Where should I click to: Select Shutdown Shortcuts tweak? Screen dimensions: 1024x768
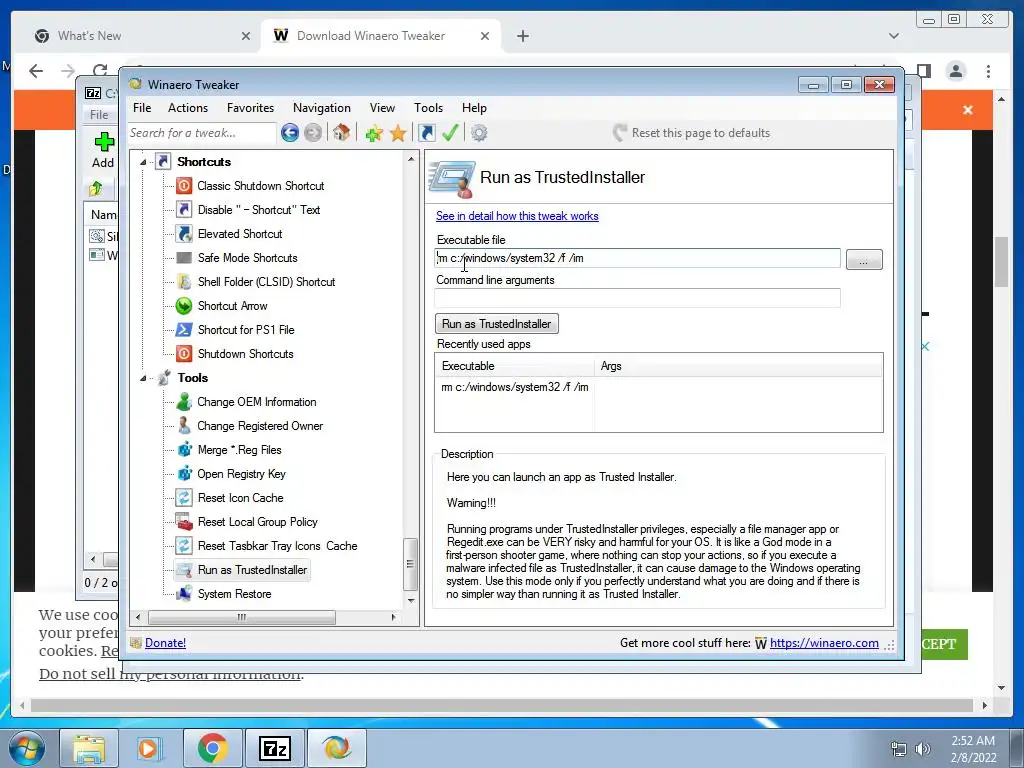coord(246,354)
